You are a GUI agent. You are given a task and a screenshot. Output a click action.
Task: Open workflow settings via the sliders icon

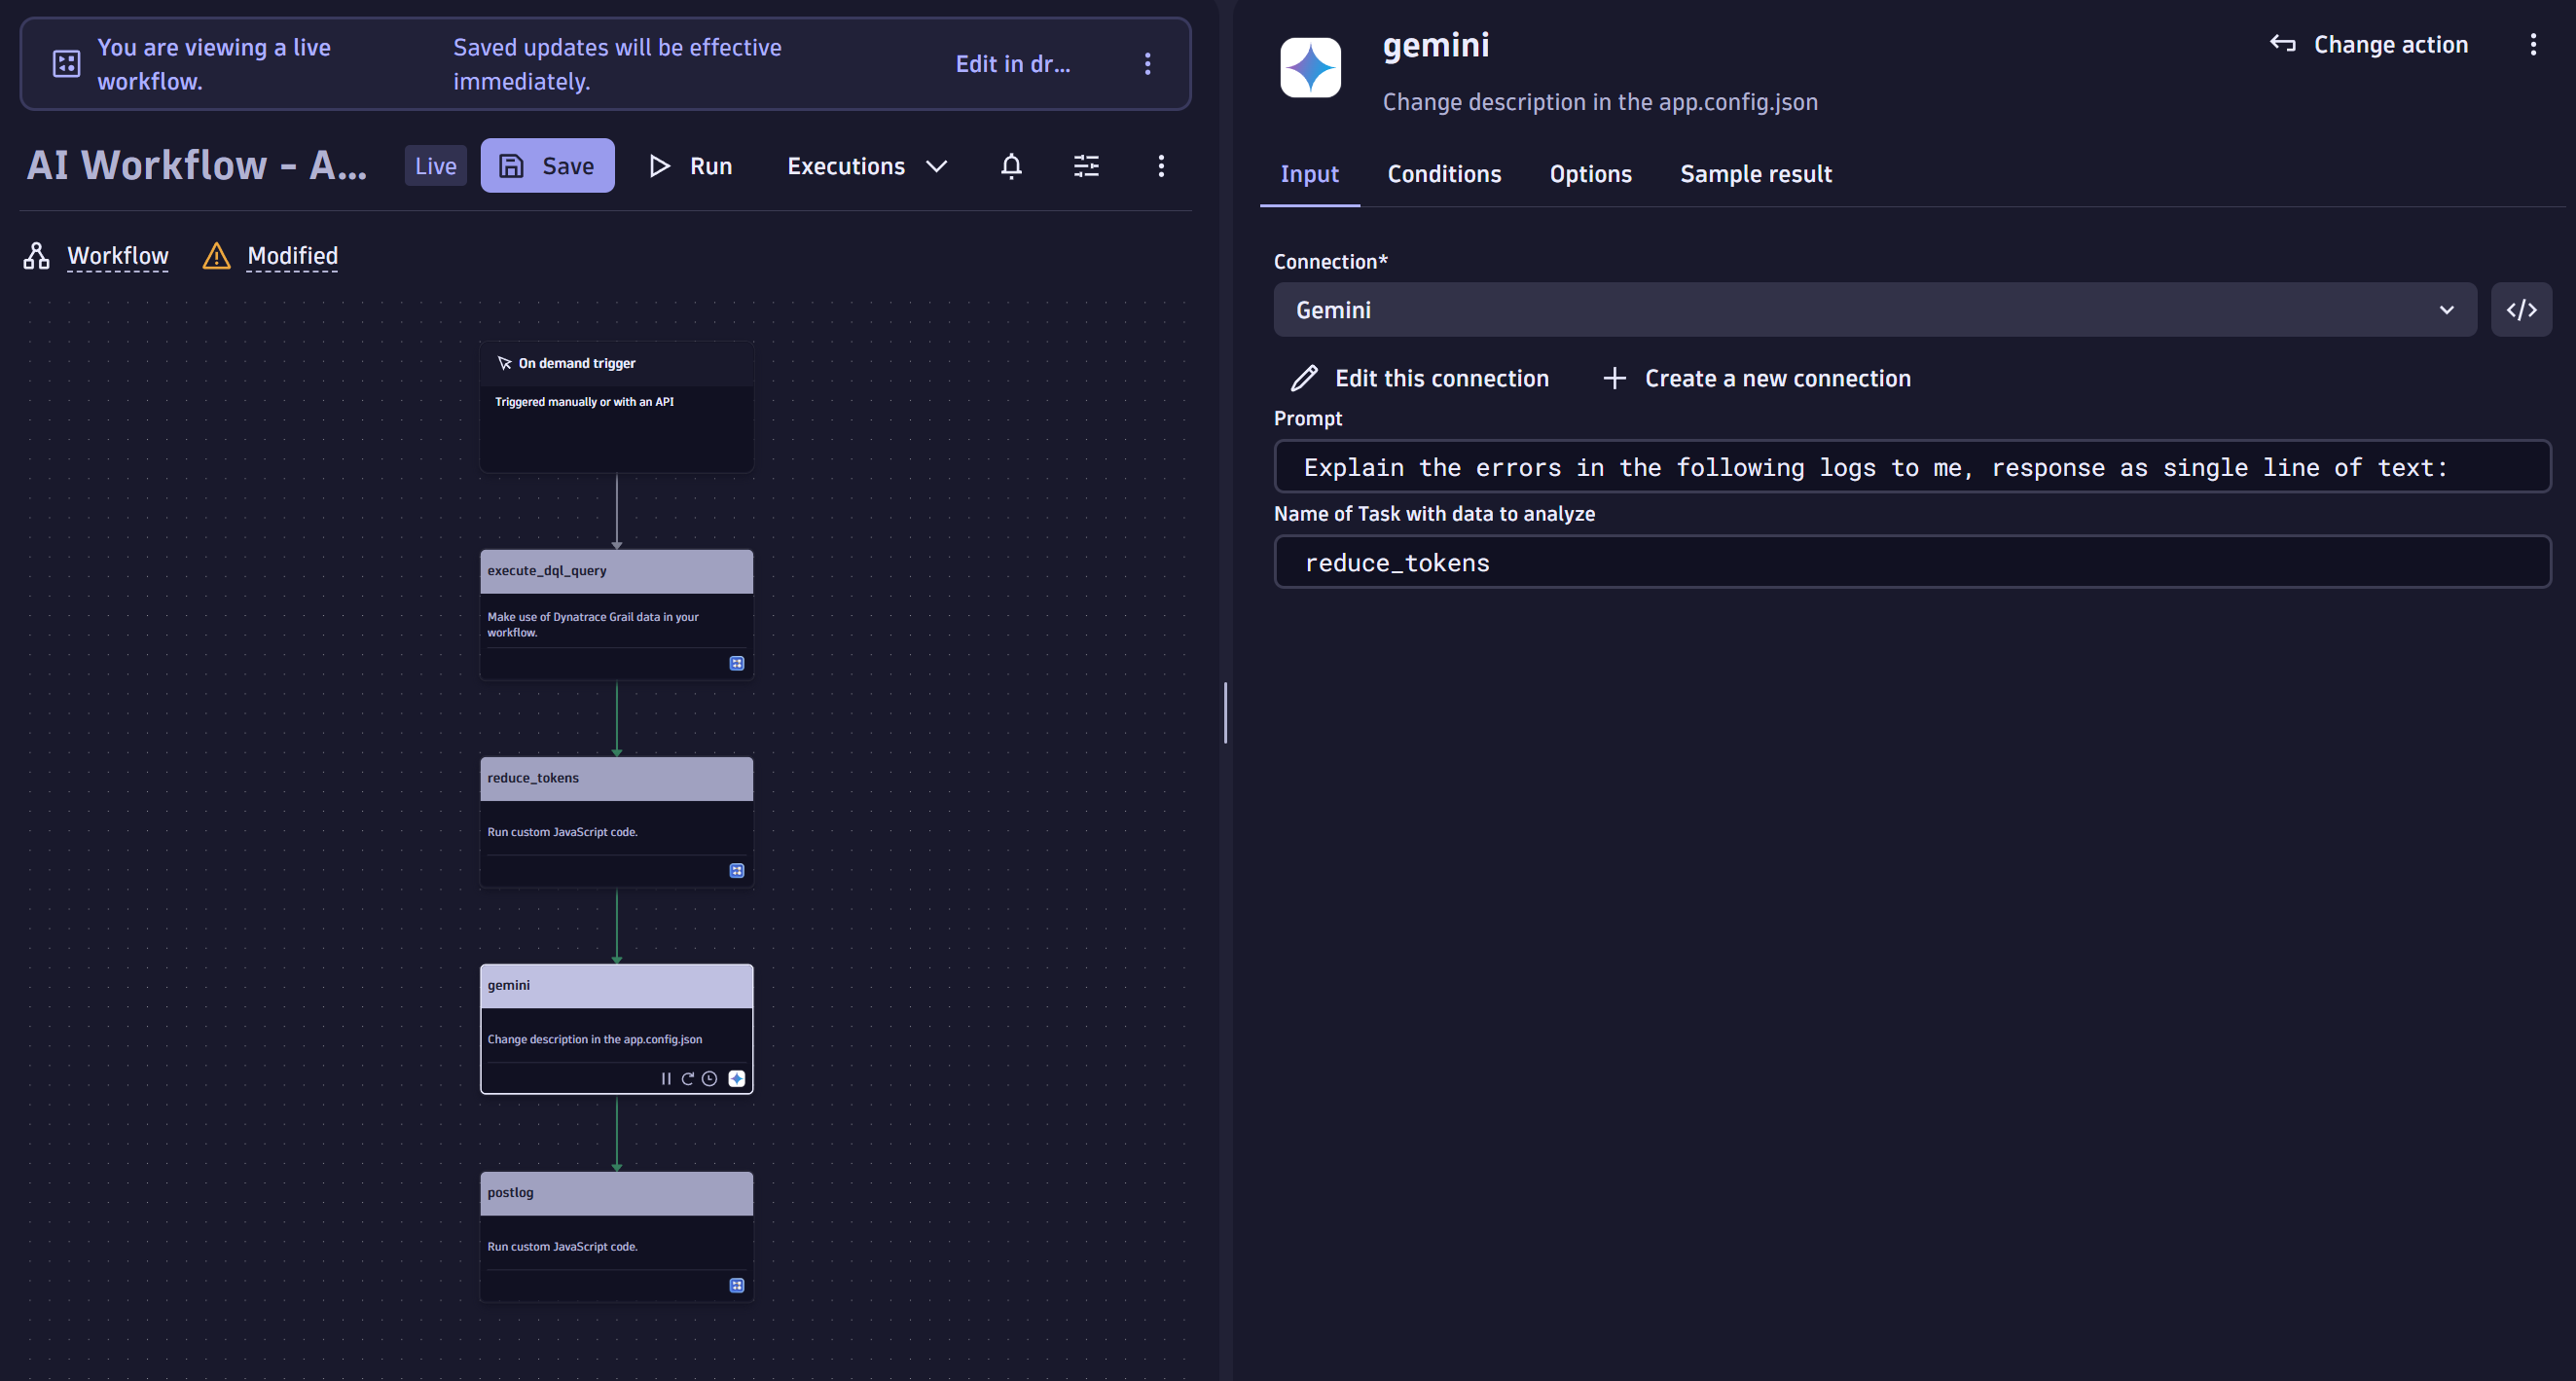1086,166
